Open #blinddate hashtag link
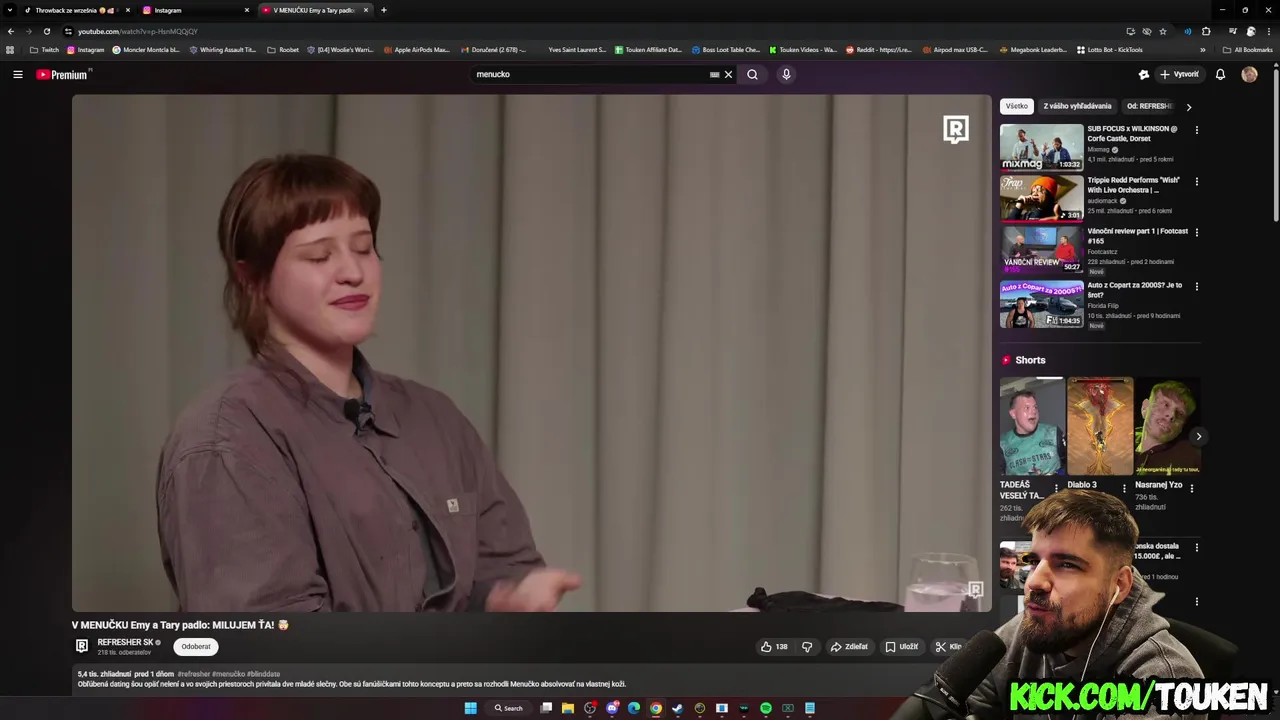This screenshot has height=720, width=1280. (264, 674)
